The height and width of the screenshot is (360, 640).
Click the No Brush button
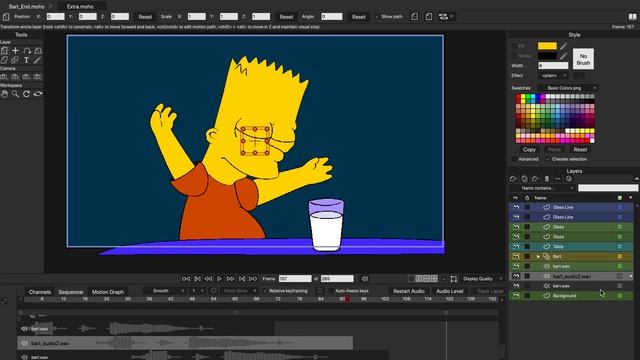(x=583, y=59)
